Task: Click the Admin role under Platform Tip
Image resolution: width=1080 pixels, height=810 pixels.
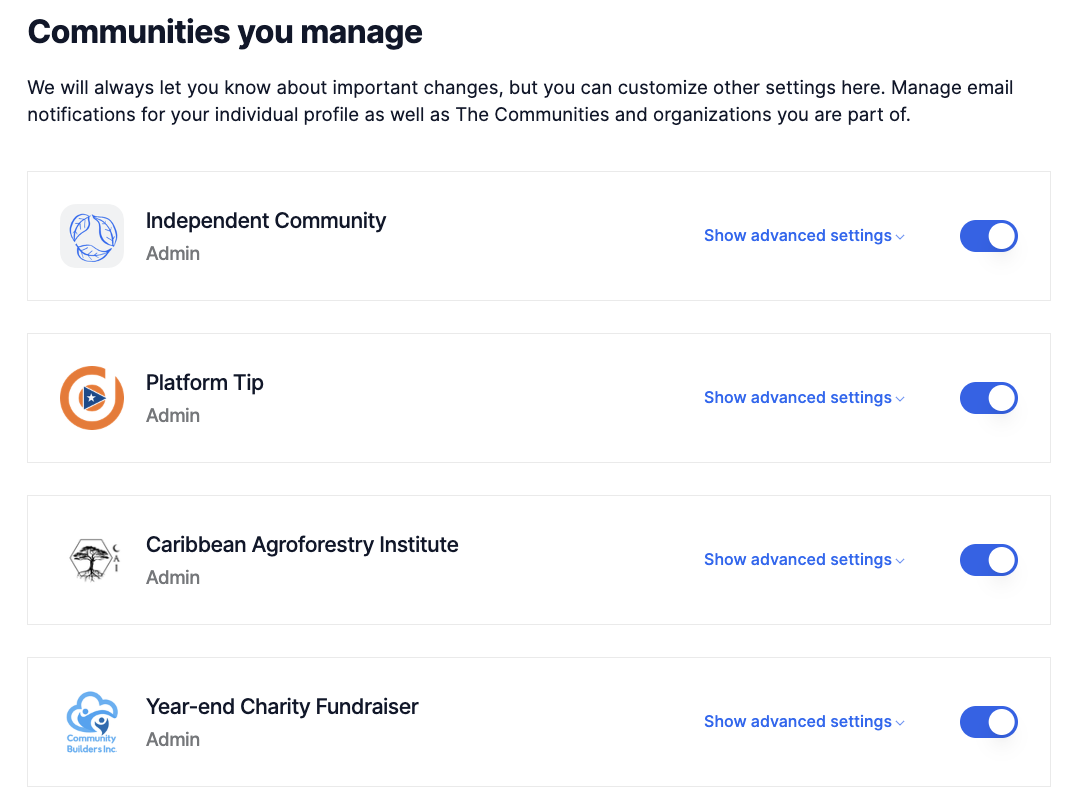Action: click(x=173, y=416)
